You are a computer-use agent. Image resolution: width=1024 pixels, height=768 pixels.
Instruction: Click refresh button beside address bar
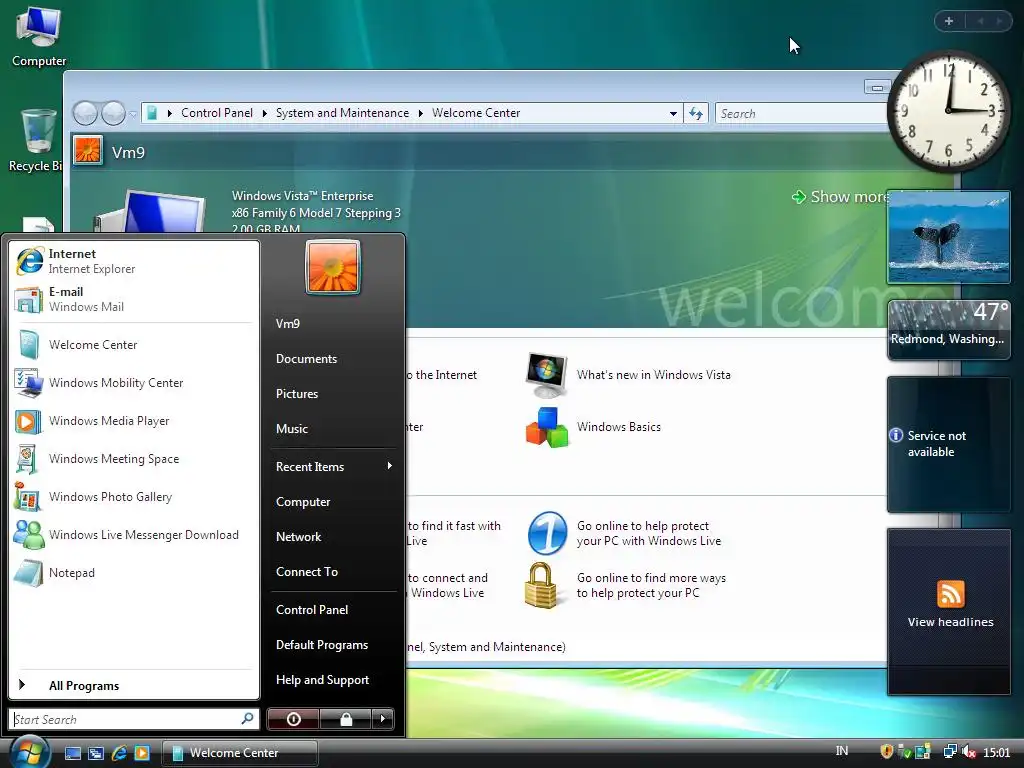point(696,114)
